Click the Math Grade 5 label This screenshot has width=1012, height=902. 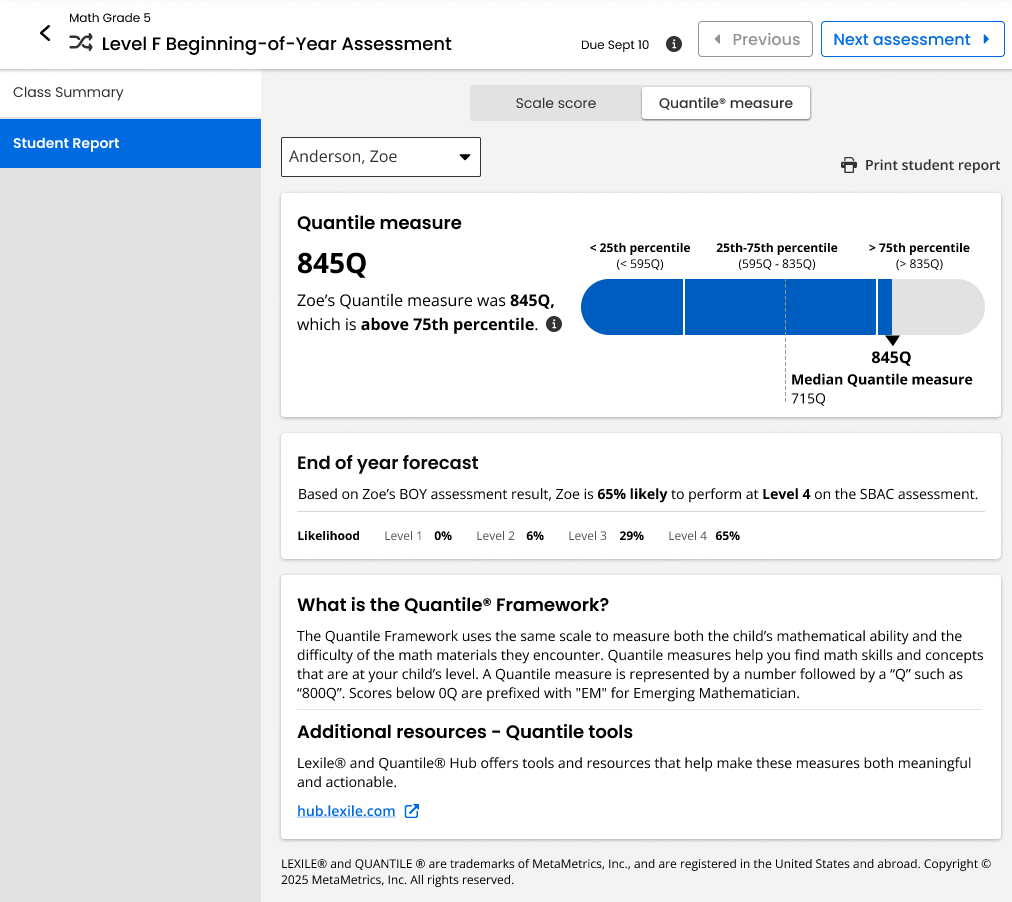[110, 18]
